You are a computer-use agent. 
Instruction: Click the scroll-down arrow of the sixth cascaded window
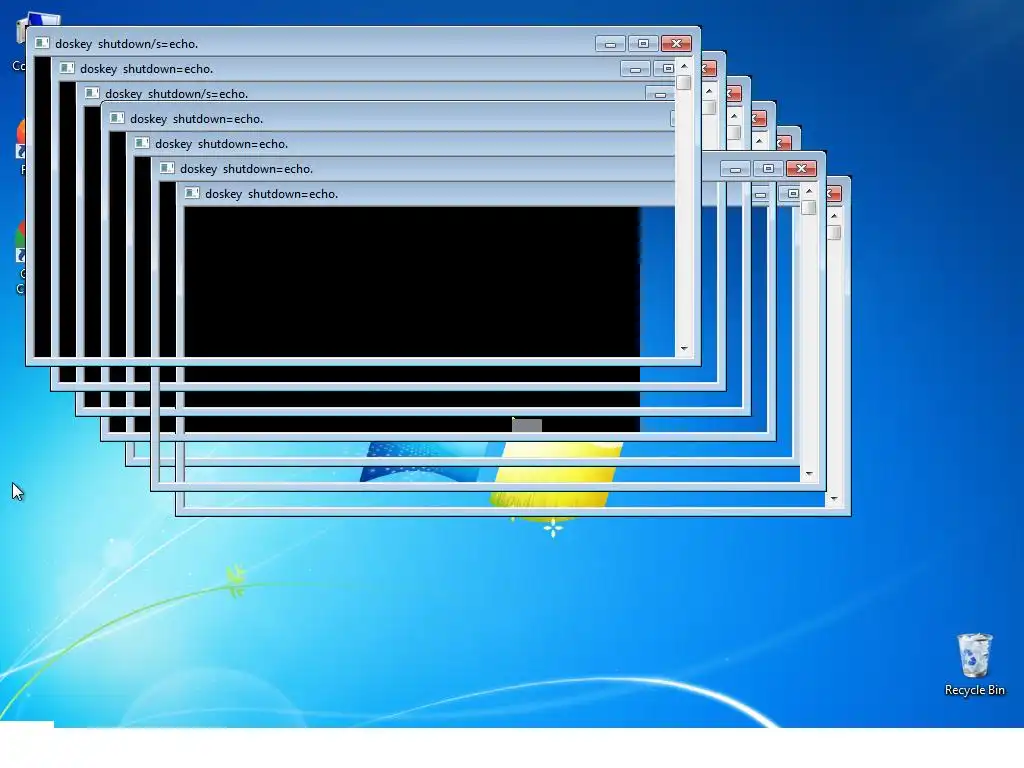(x=808, y=473)
